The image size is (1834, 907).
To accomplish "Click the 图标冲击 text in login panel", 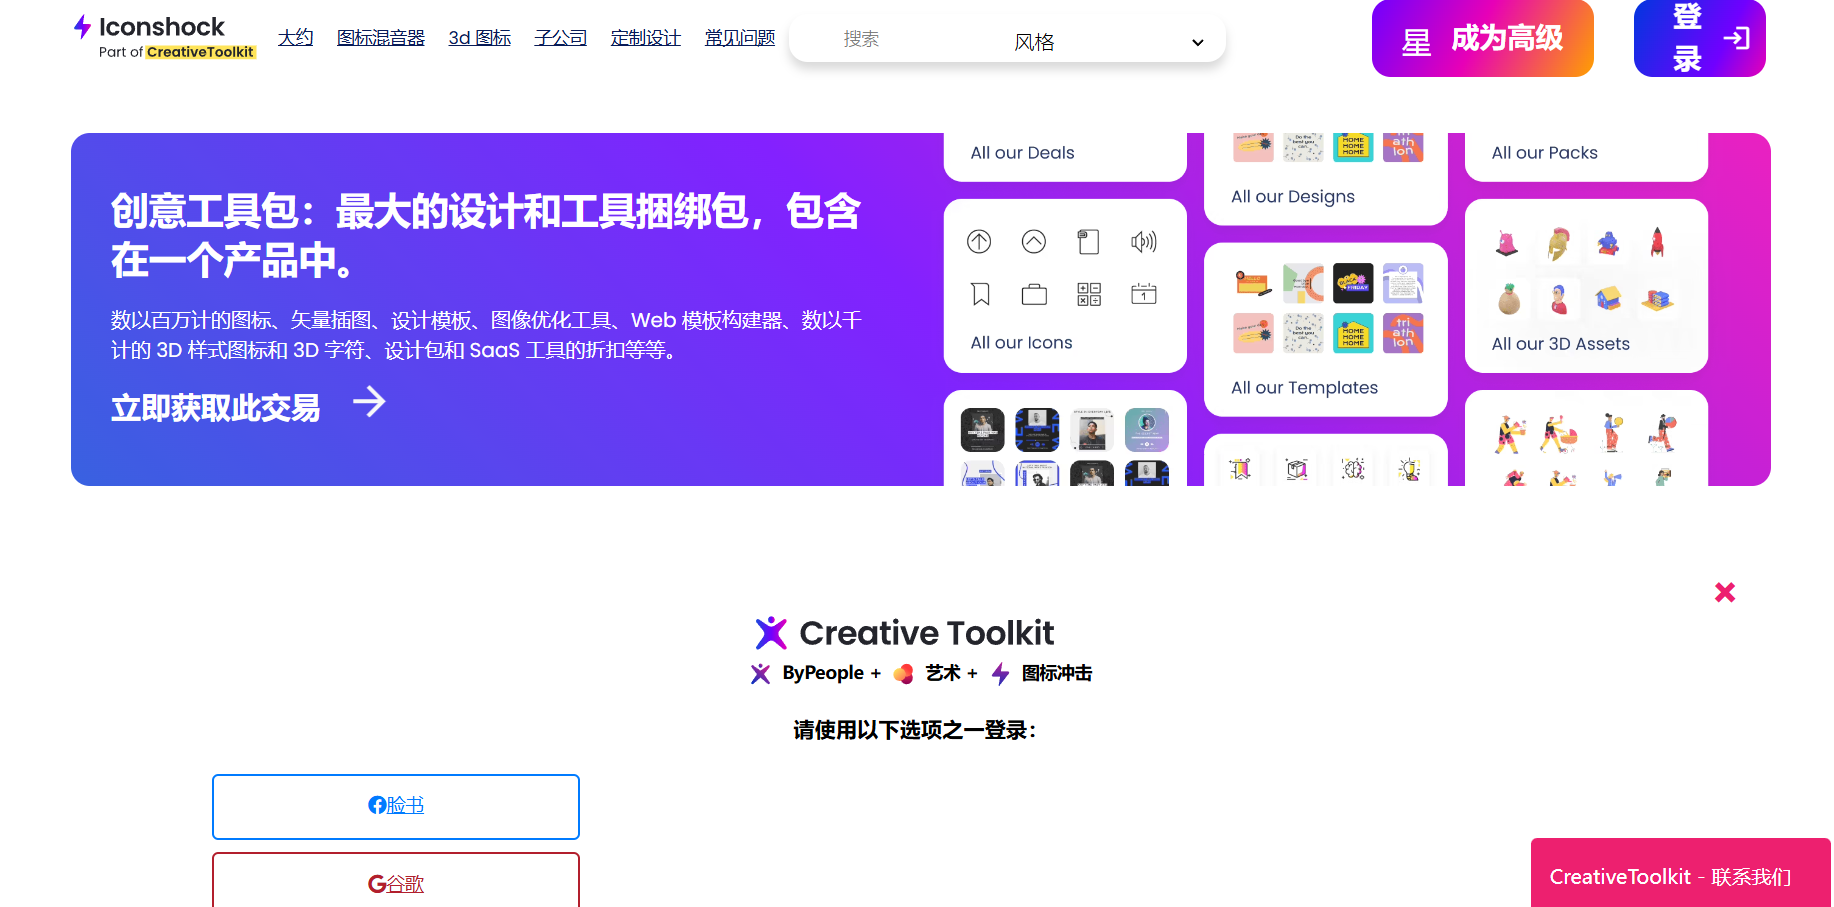I will [1057, 673].
